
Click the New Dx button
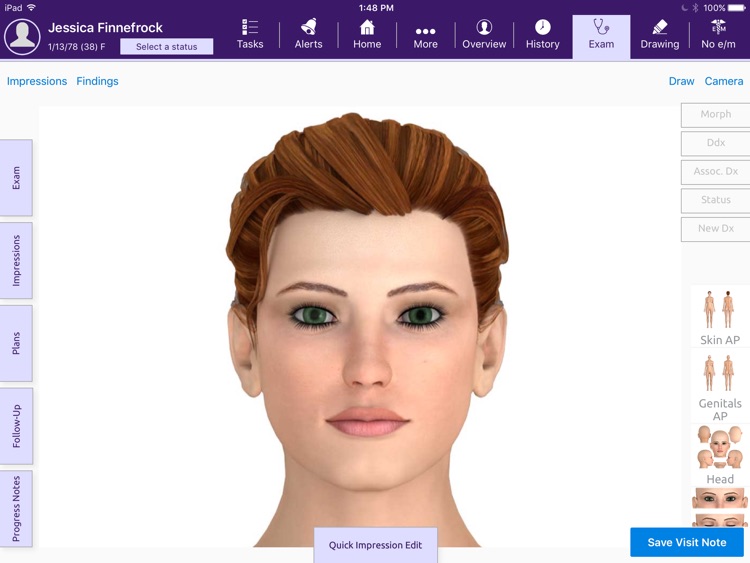pyautogui.click(x=716, y=229)
